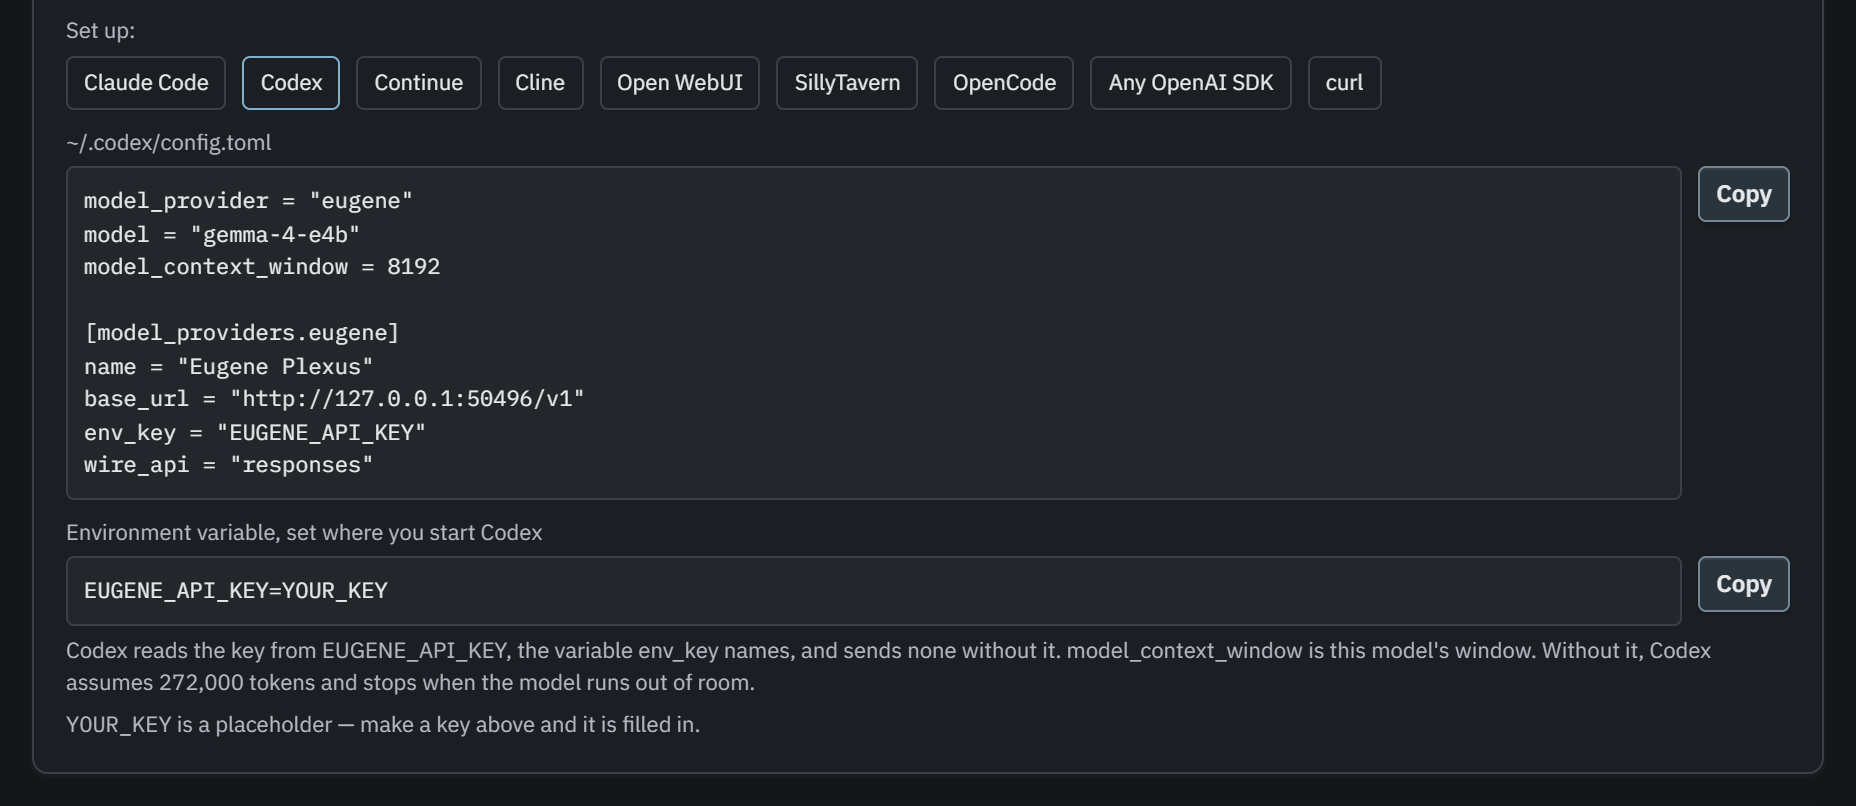The height and width of the screenshot is (806, 1856).
Task: Click the name = "Eugene Plexus" line
Action: pos(228,366)
